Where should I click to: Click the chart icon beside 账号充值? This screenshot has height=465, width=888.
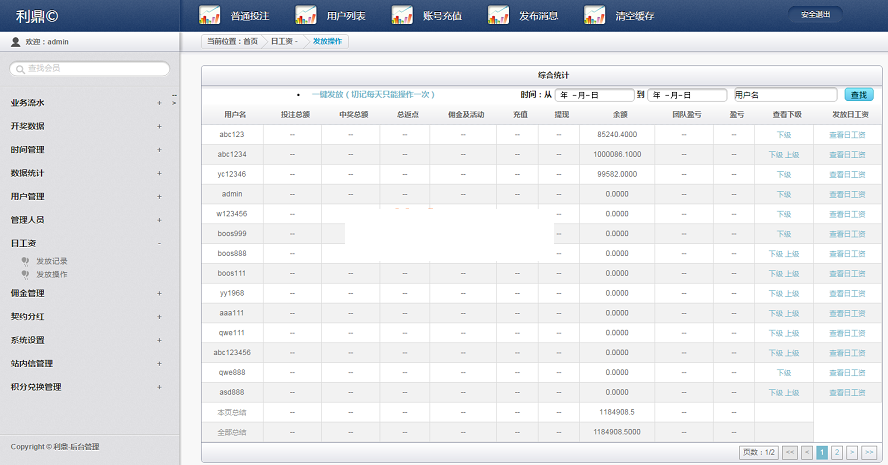coord(402,15)
